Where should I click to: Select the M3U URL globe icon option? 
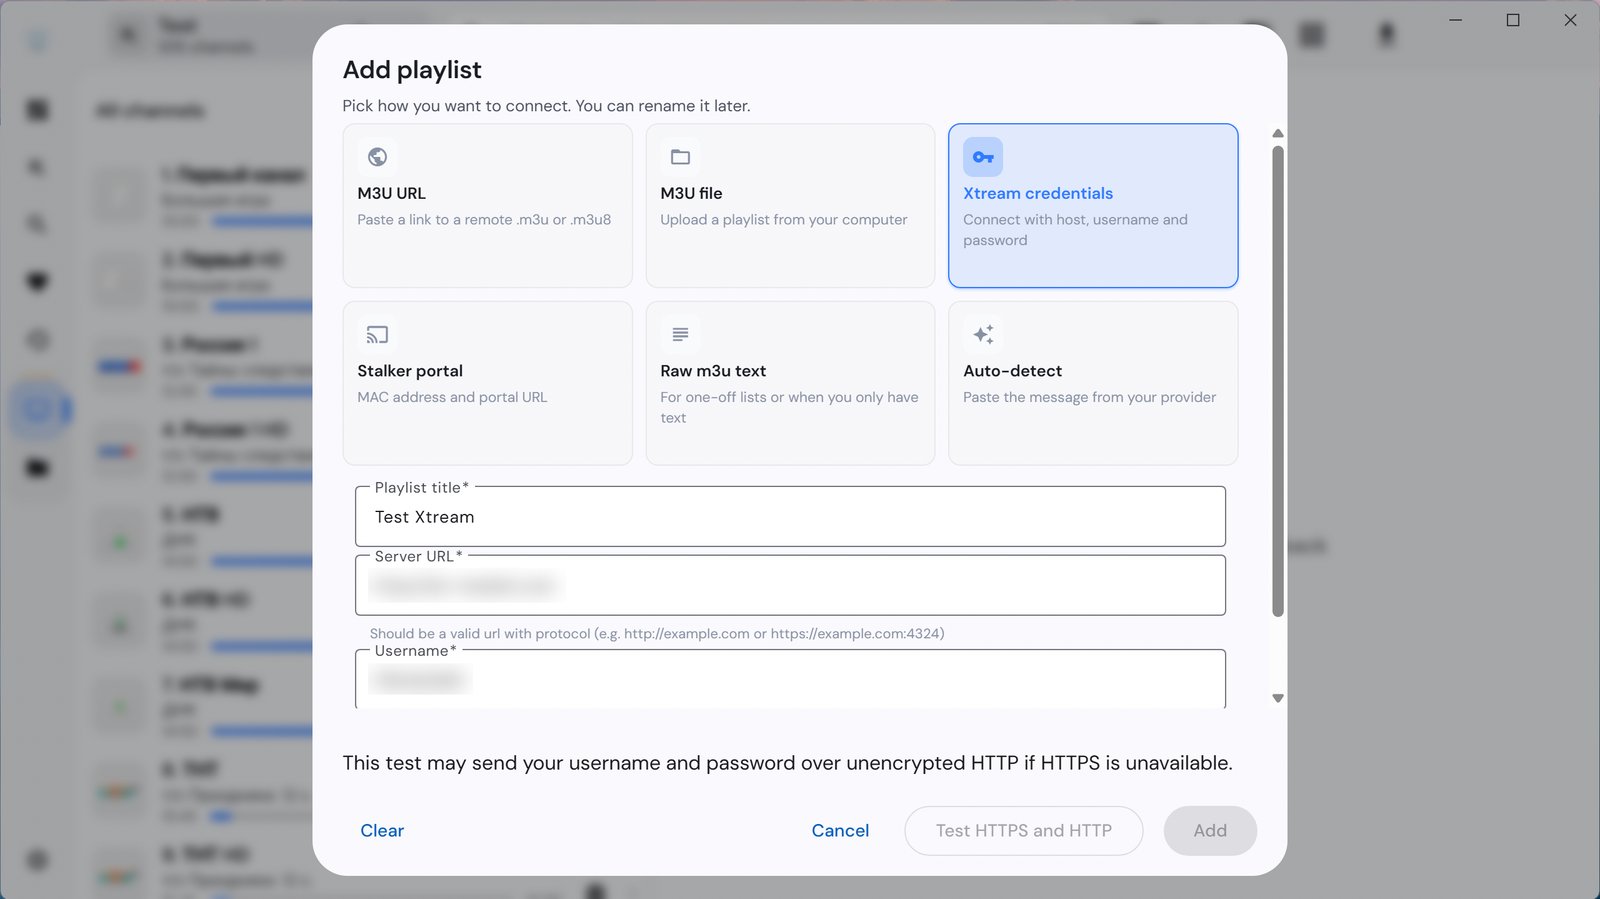(487, 206)
